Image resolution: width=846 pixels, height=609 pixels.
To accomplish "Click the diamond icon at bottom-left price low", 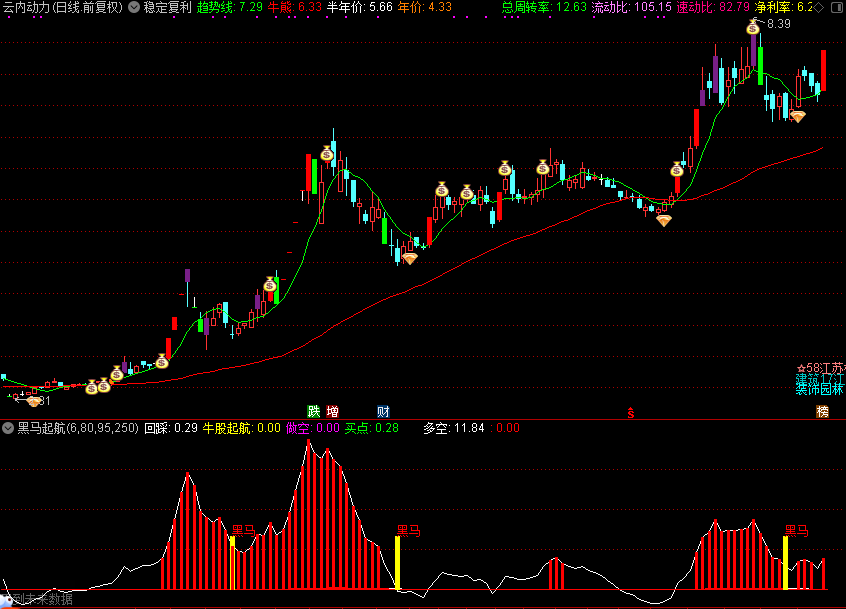I will [33, 401].
